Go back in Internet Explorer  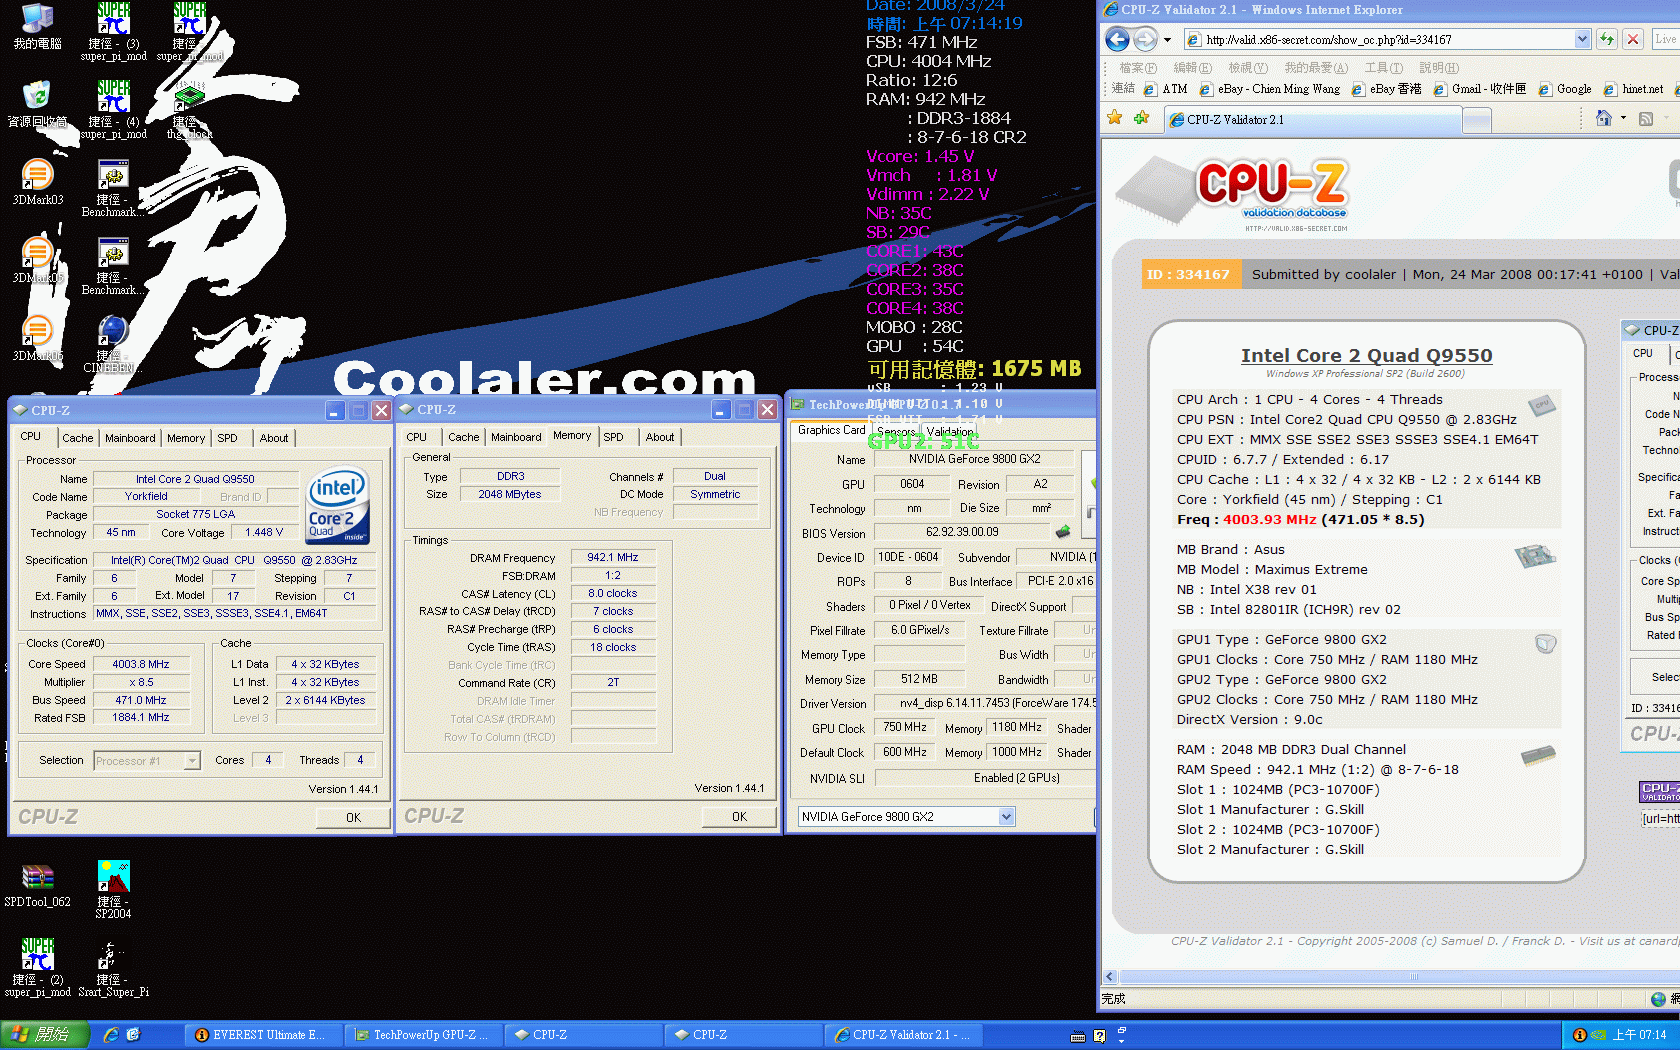[x=1118, y=39]
